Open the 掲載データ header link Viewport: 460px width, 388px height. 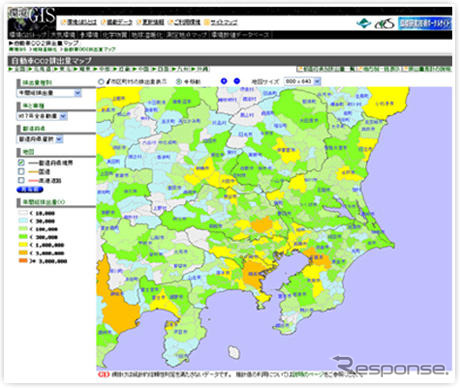[x=117, y=22]
